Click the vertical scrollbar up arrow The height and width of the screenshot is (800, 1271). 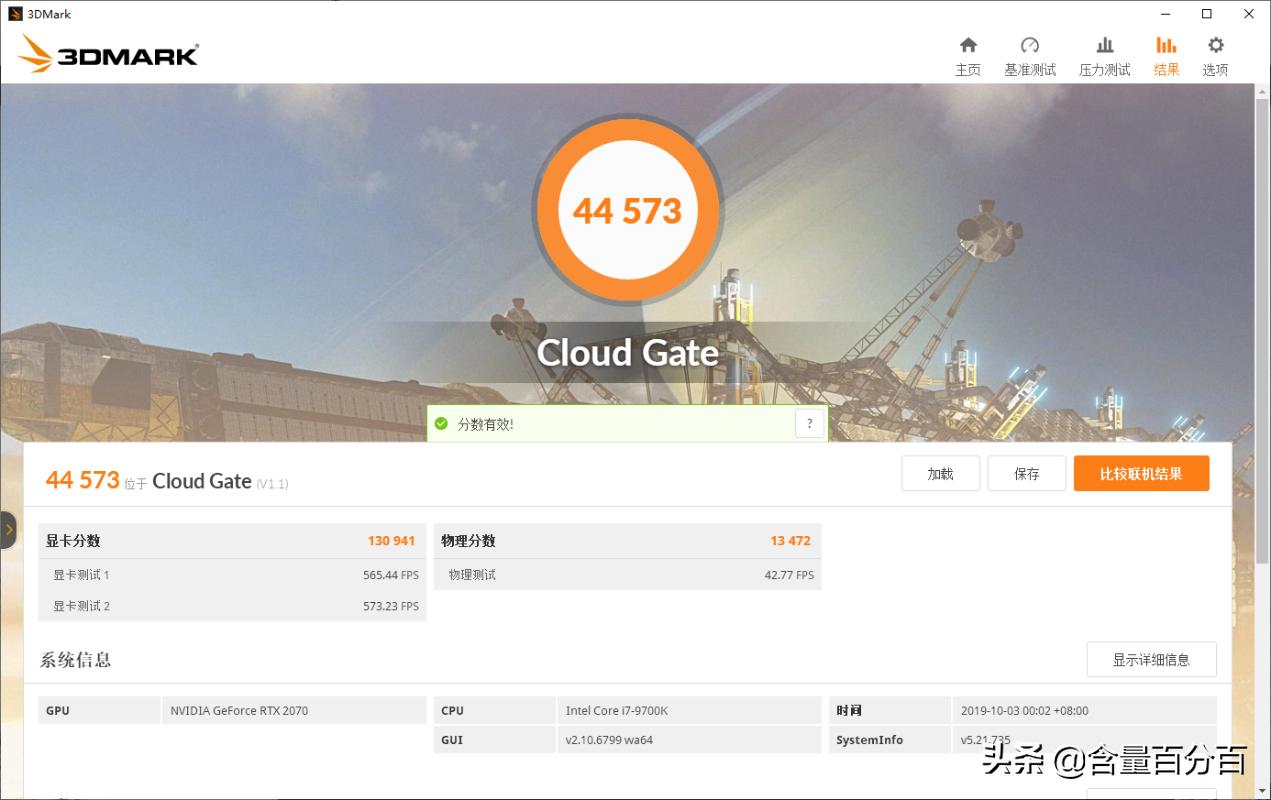coord(1262,91)
